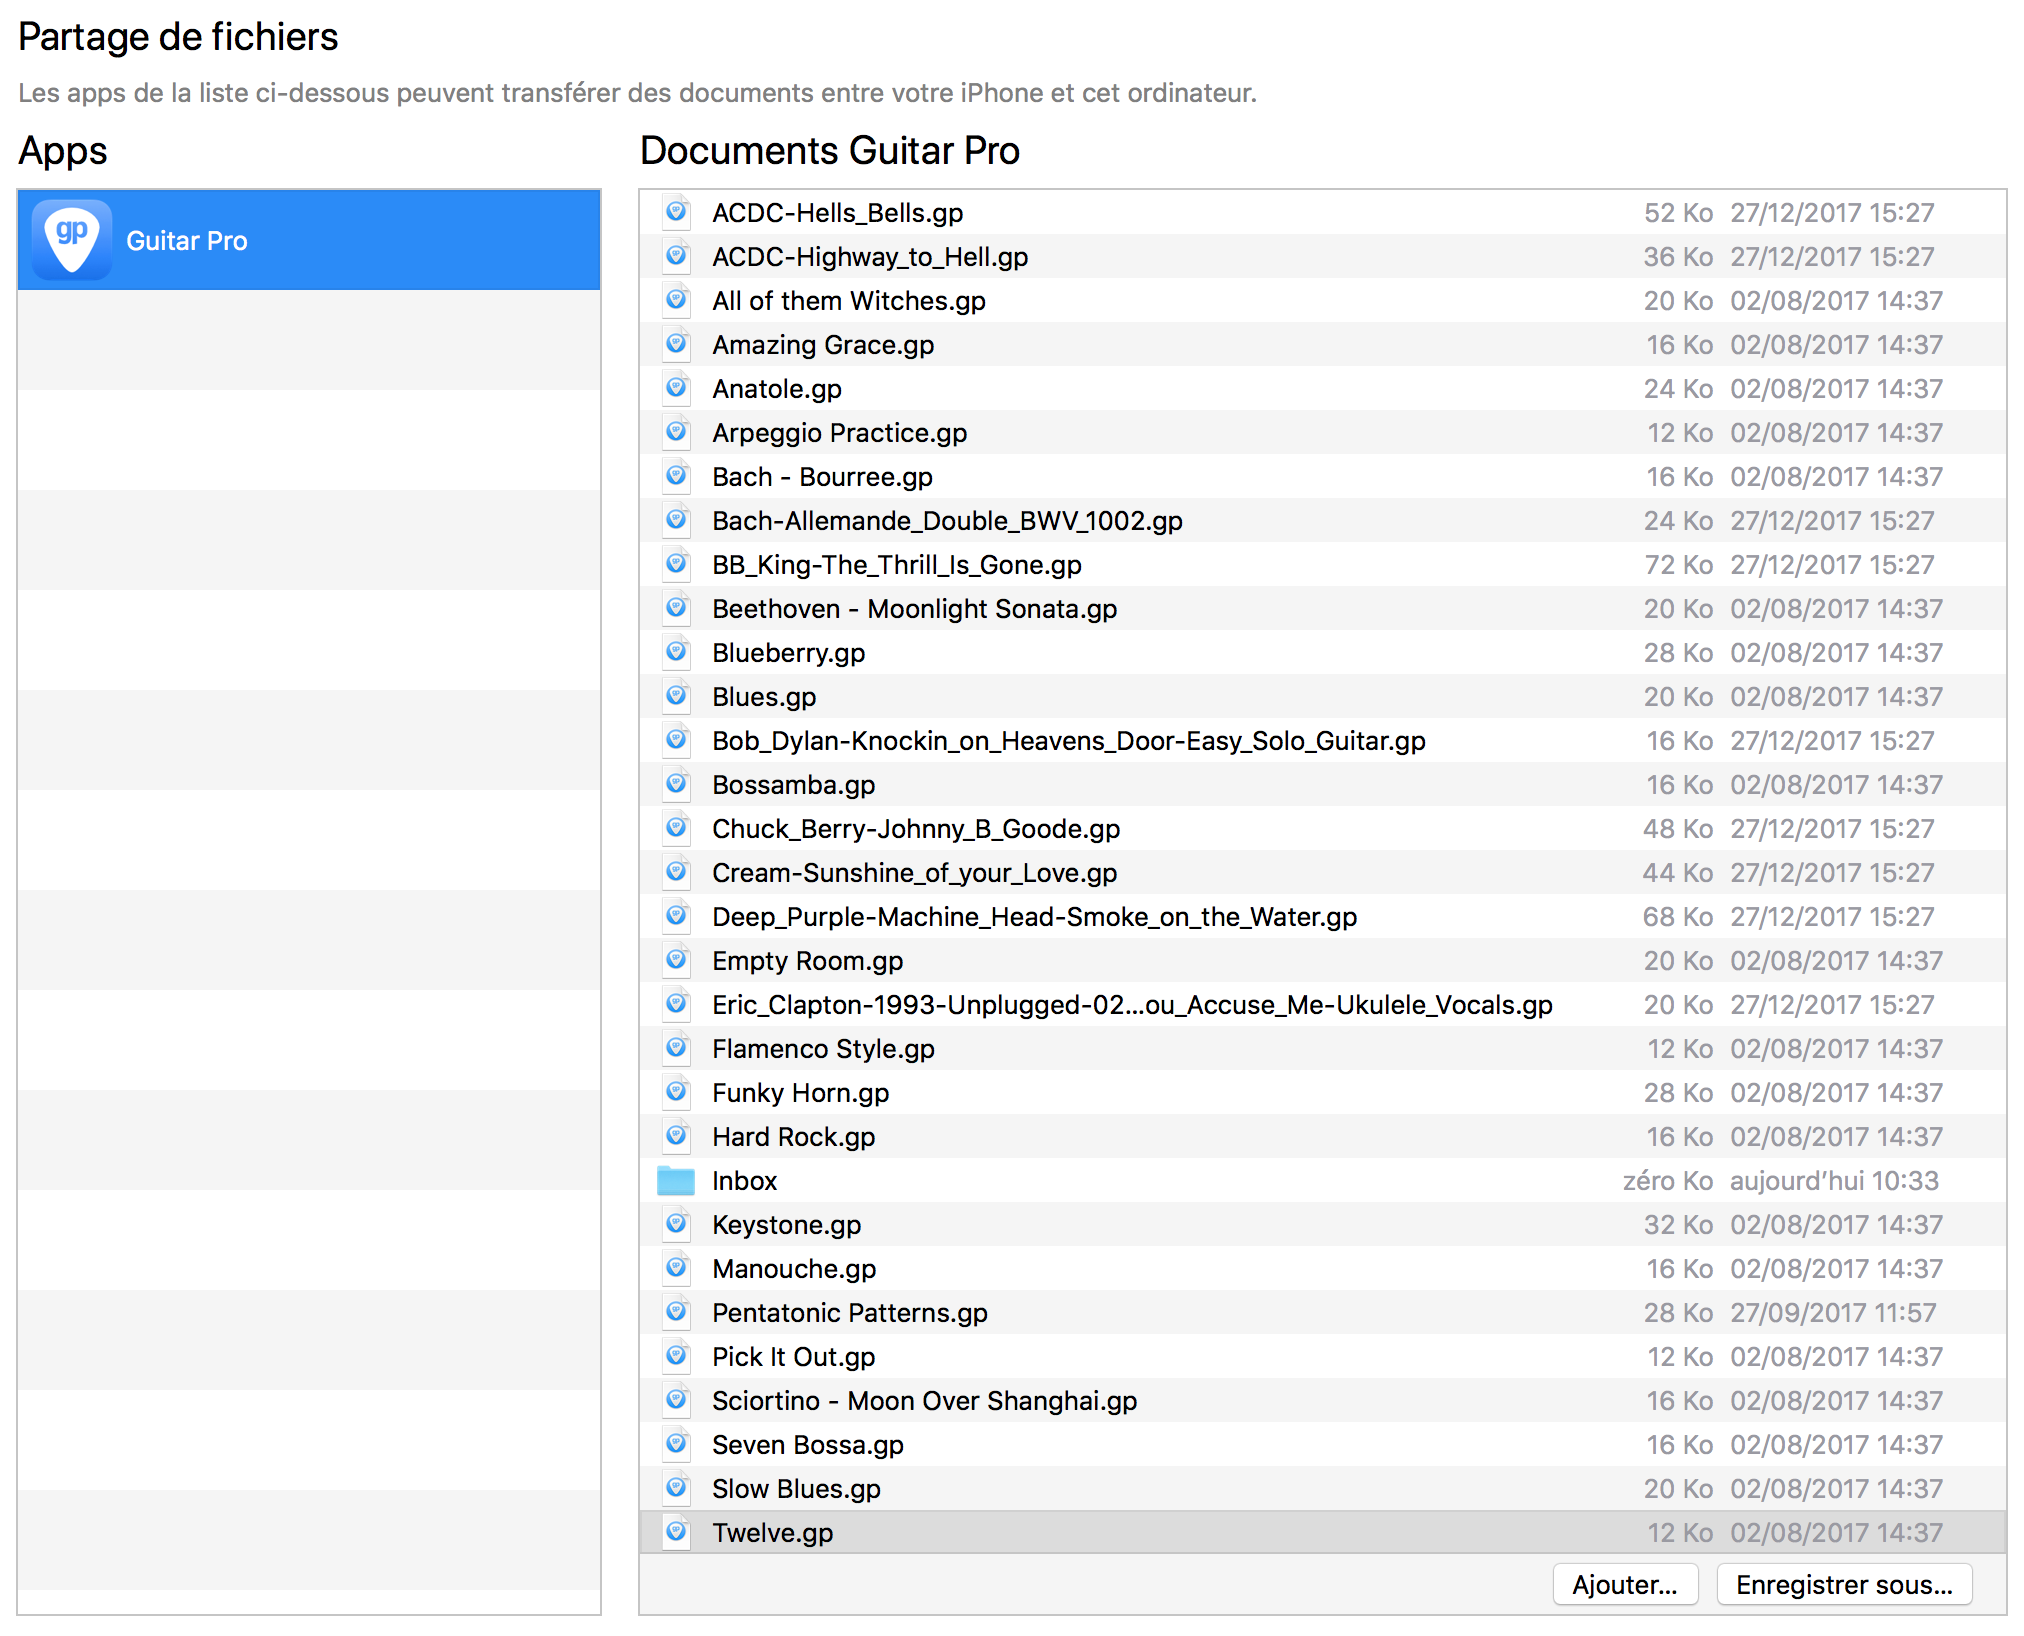Screen dimensions: 2024x1636
Task: Select Keystone.gp file name
Action: 787,1225
